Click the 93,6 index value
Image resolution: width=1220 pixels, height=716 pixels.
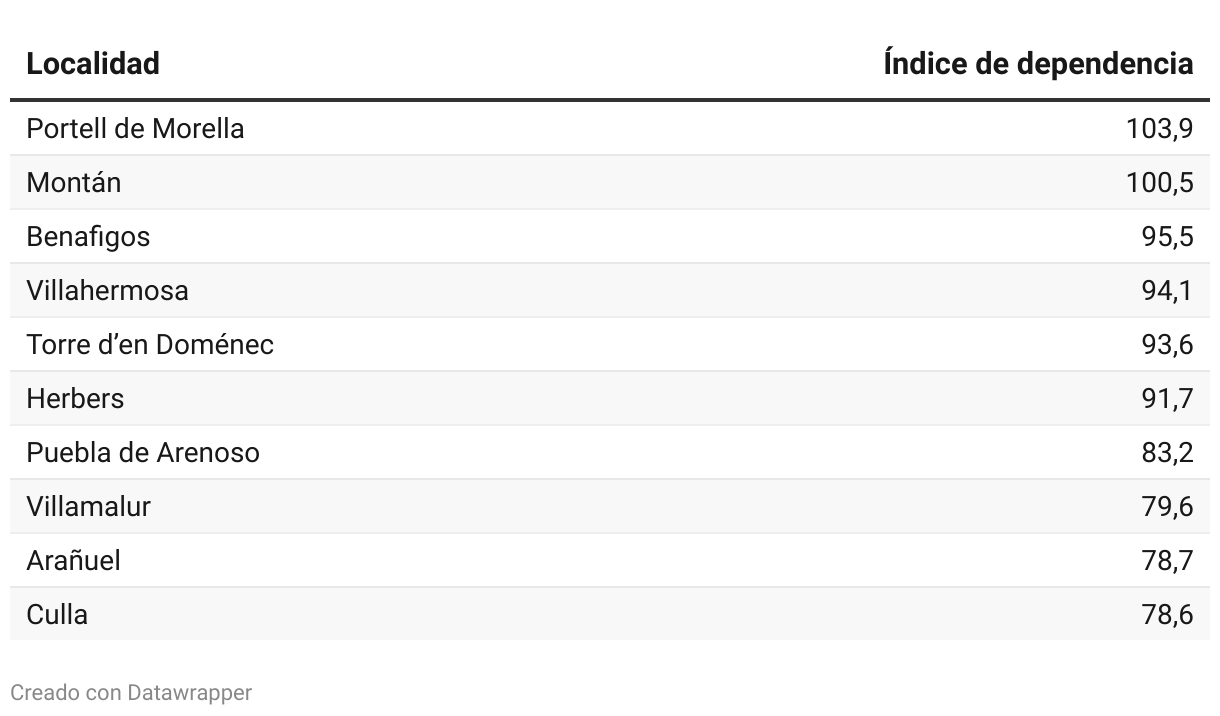click(1167, 345)
